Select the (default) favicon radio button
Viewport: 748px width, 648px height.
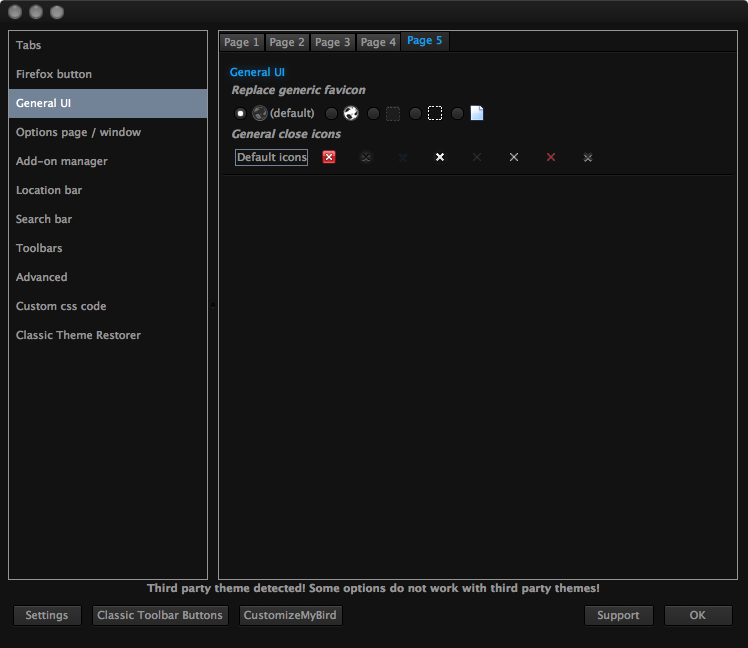pos(240,113)
